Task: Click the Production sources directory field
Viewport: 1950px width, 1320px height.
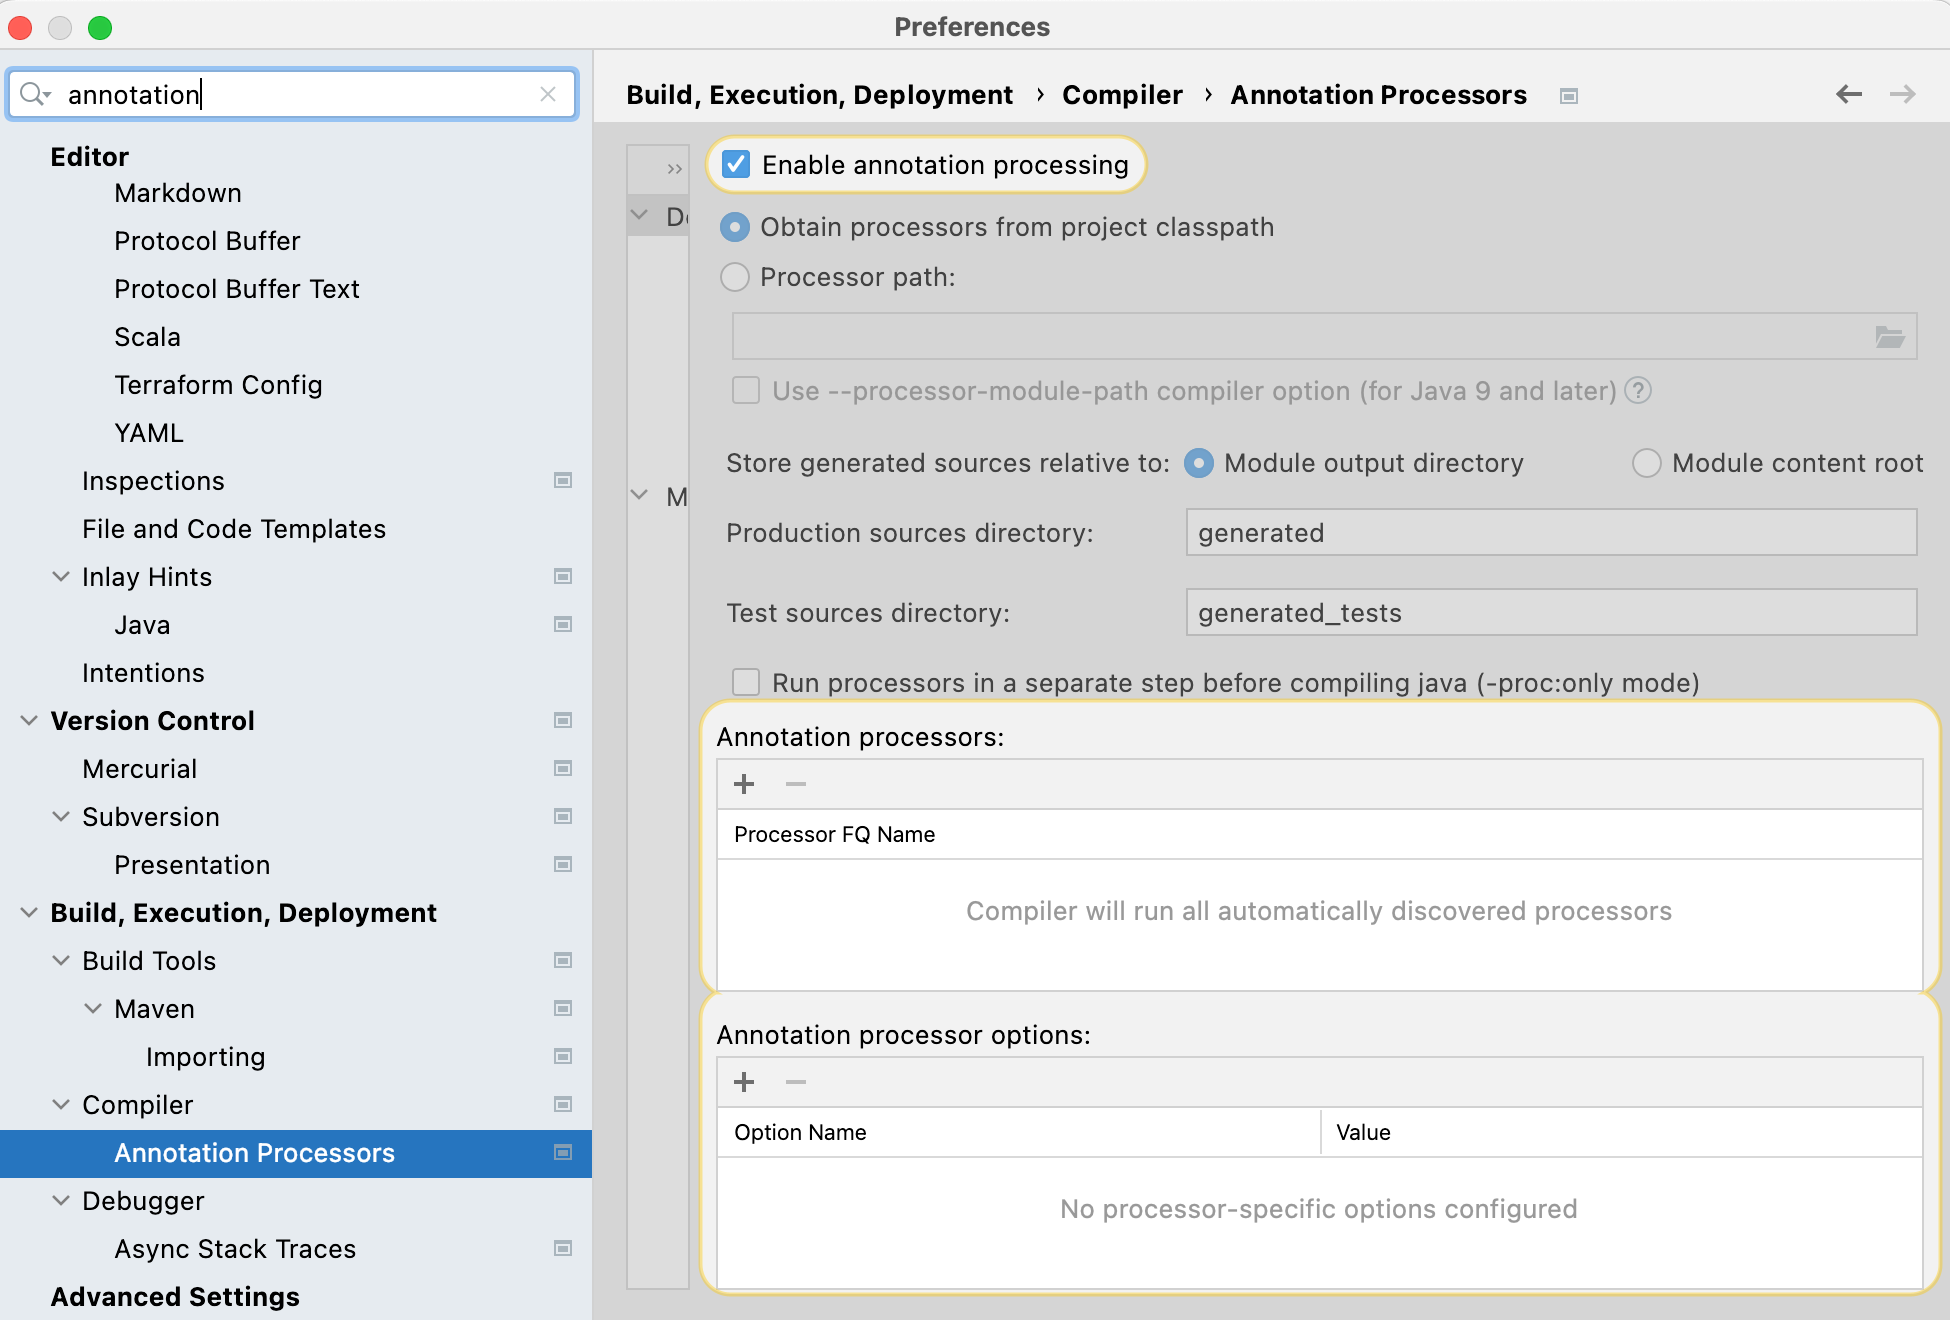Action: pos(1550,533)
